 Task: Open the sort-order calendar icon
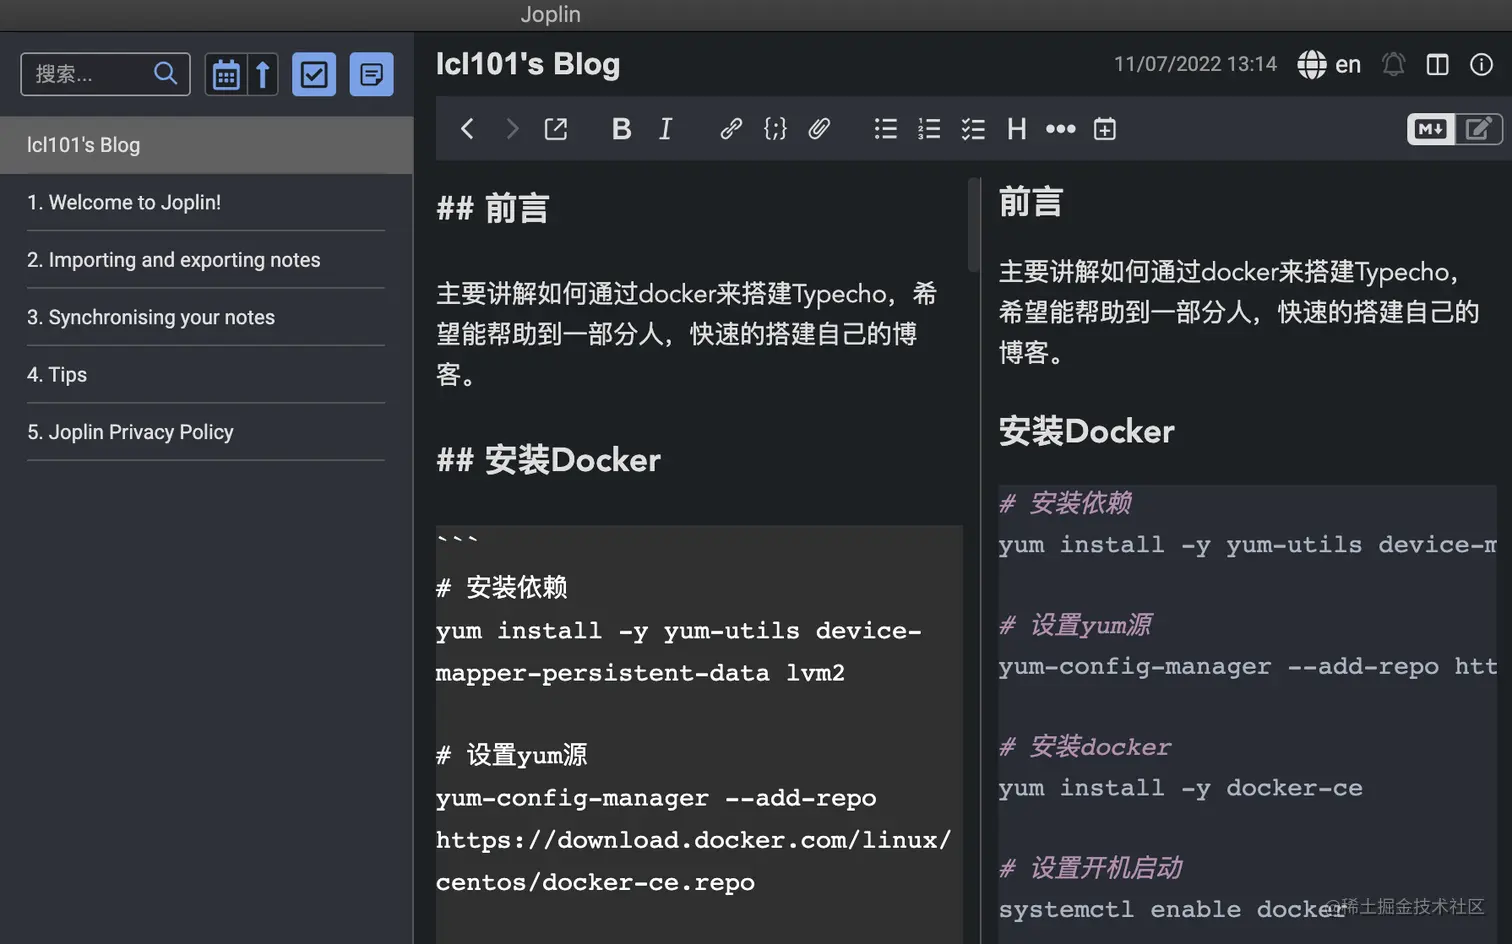(226, 74)
